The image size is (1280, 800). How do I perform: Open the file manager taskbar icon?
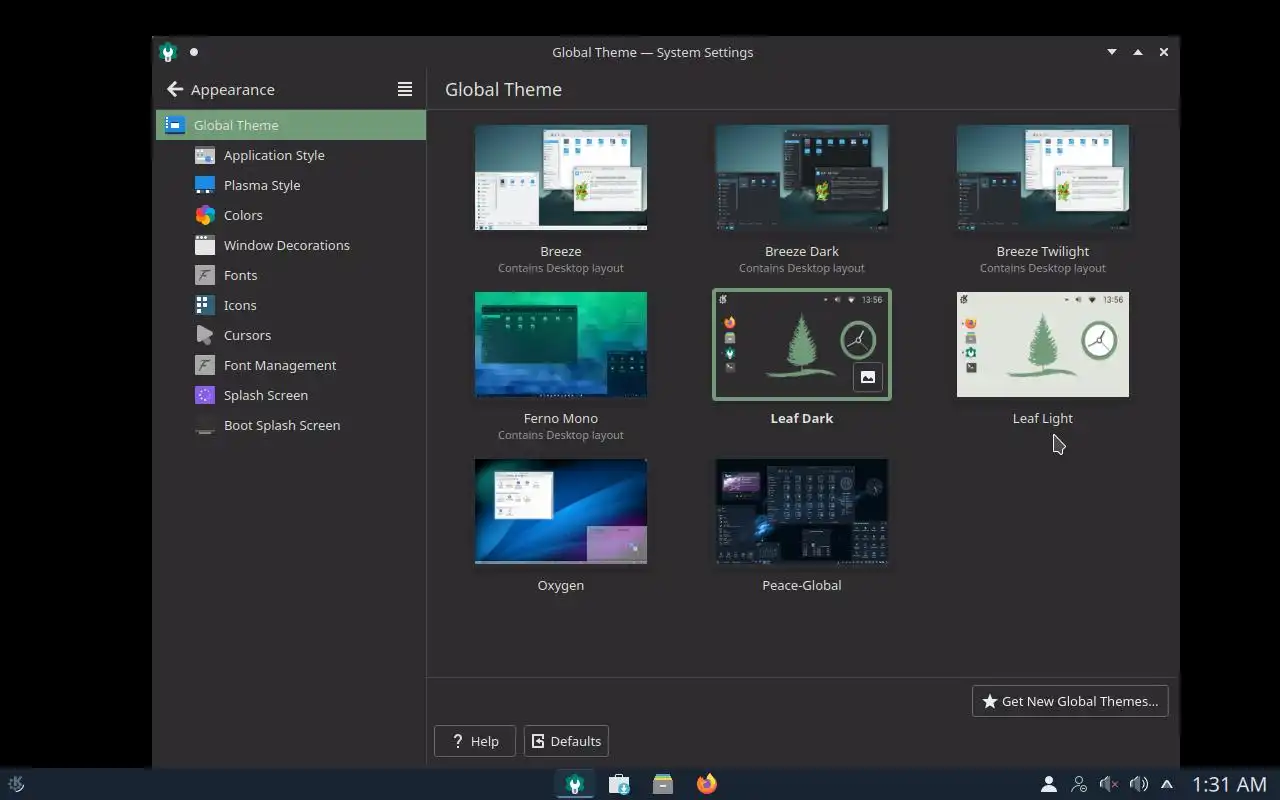click(x=663, y=784)
